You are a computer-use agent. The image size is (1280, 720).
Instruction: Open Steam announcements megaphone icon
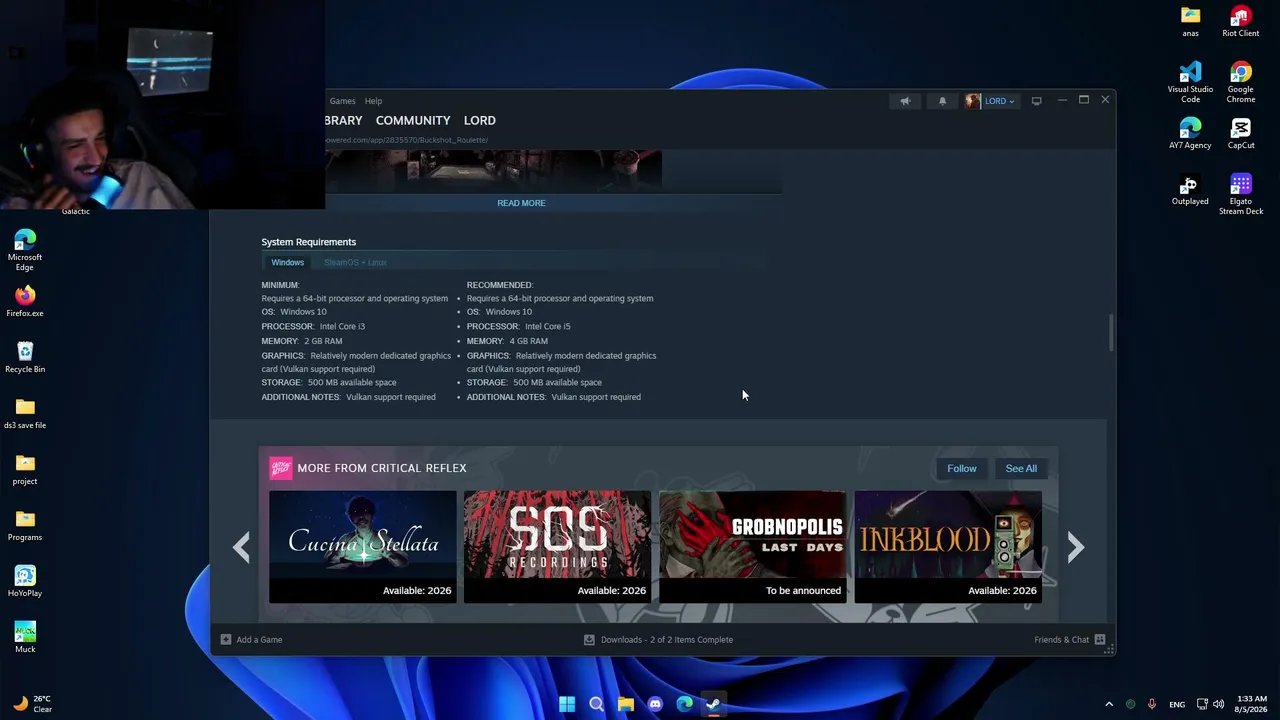point(905,101)
